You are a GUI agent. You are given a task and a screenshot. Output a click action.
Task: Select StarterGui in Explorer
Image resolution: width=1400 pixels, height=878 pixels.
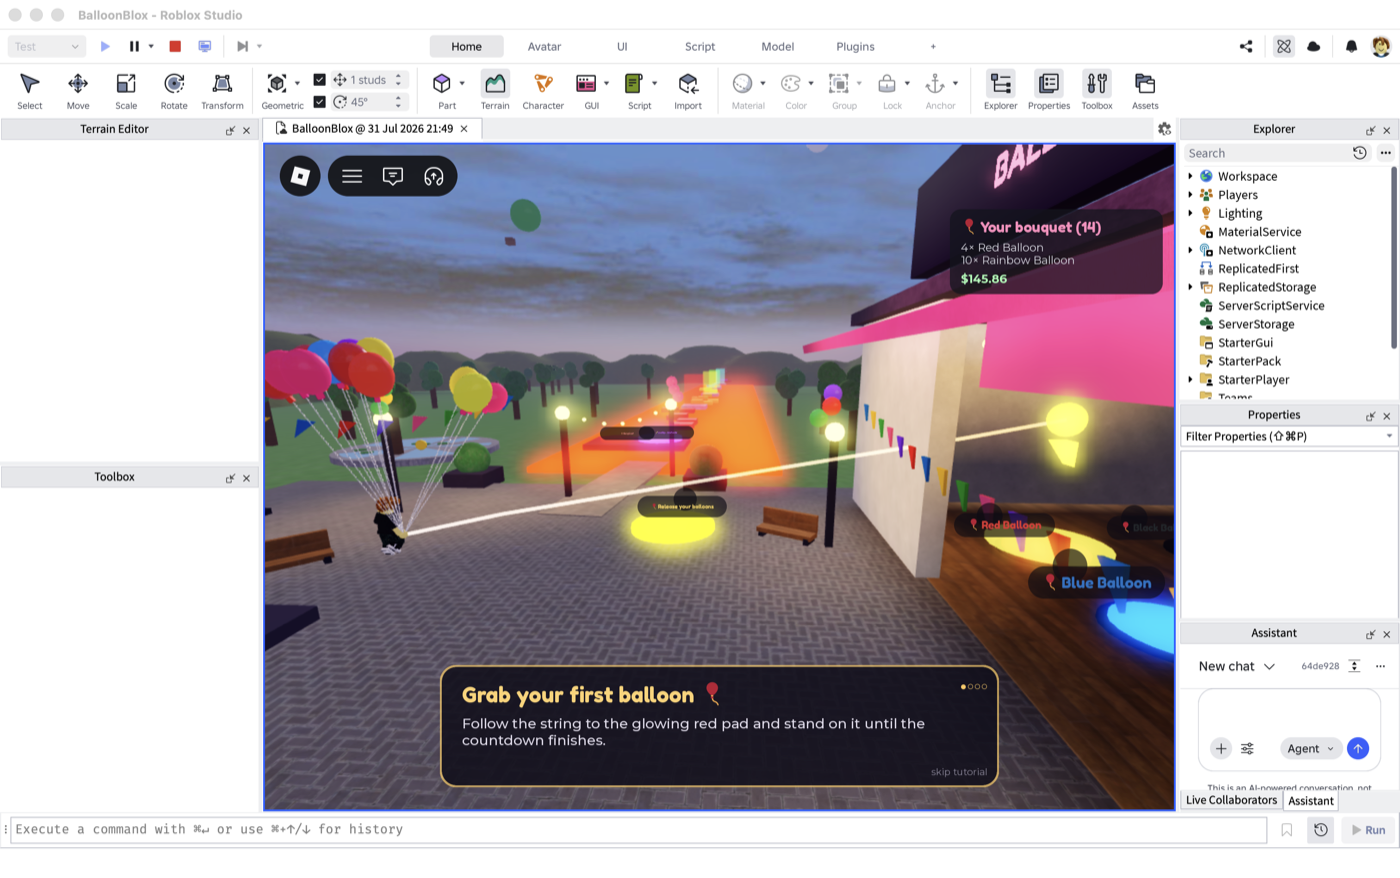point(1245,343)
